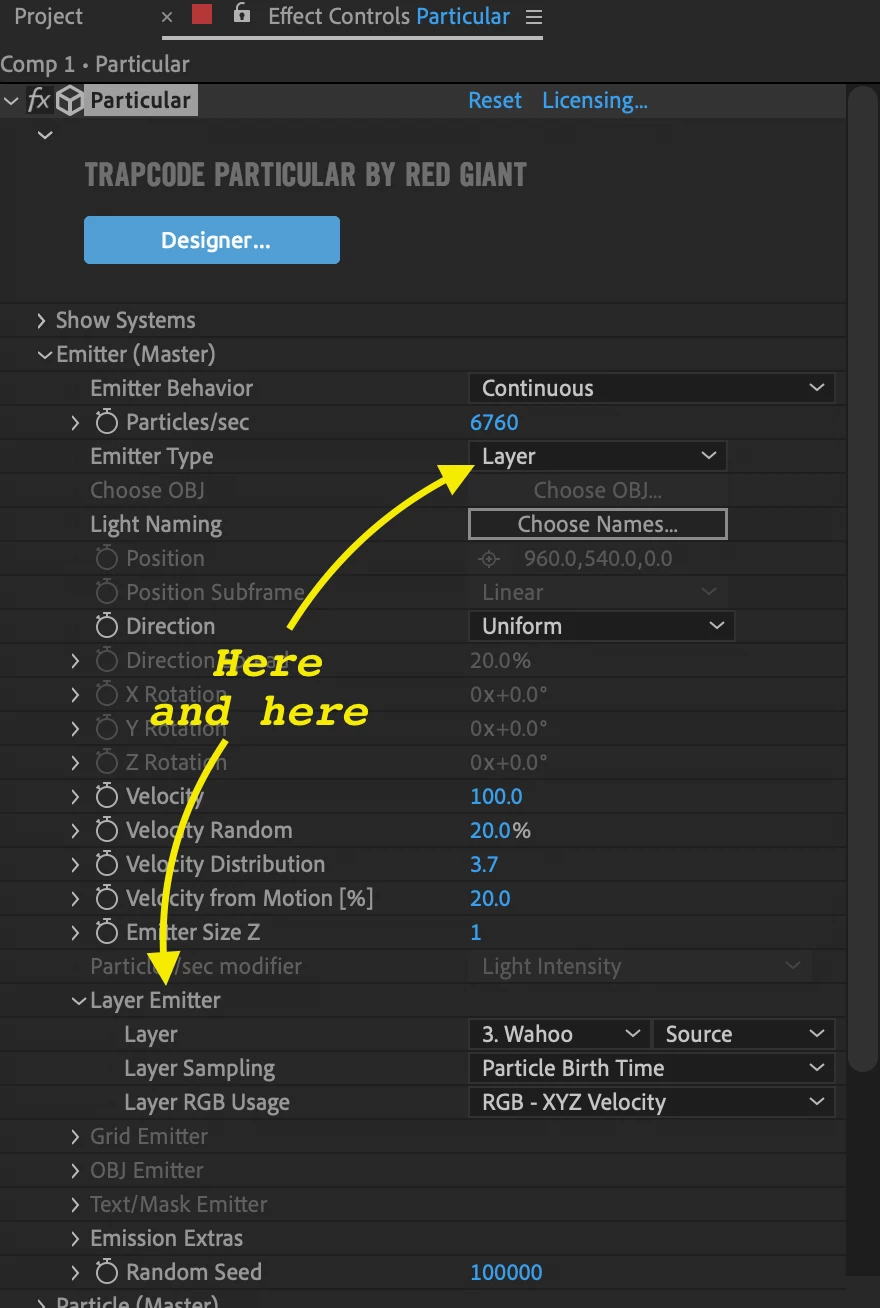Expand the Random Seed property
This screenshot has width=880, height=1308.
[75, 1272]
